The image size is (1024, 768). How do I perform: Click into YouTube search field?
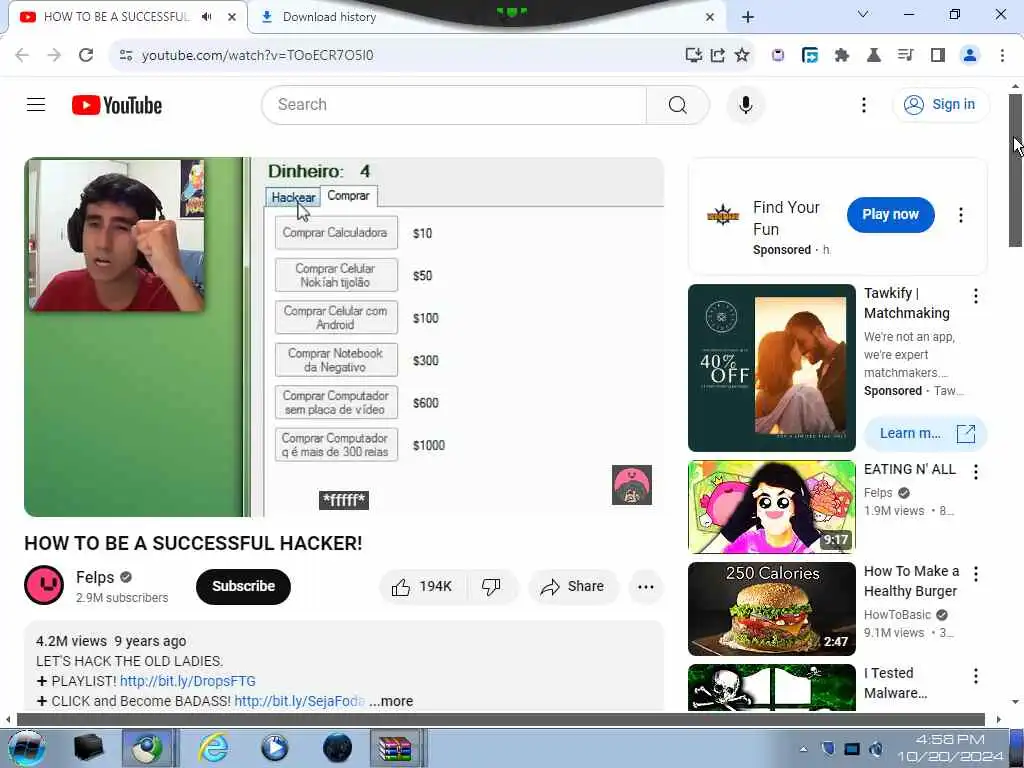(x=454, y=104)
